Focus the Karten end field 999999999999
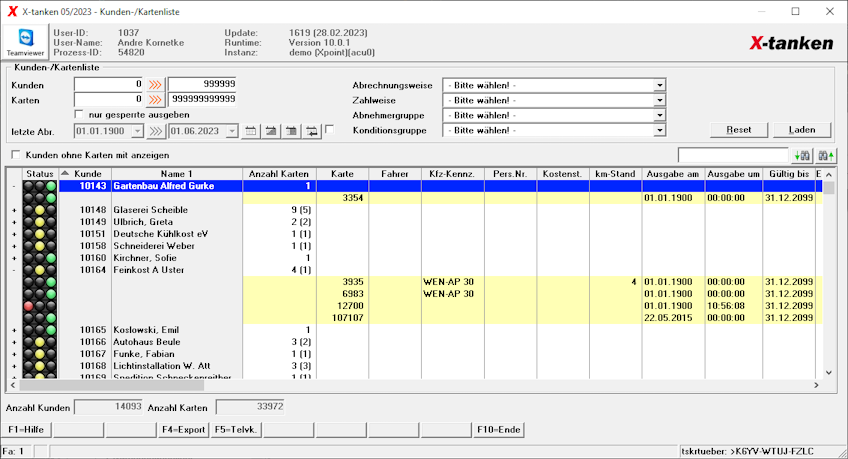This screenshot has height=459, width=848. pyautogui.click(x=202, y=99)
